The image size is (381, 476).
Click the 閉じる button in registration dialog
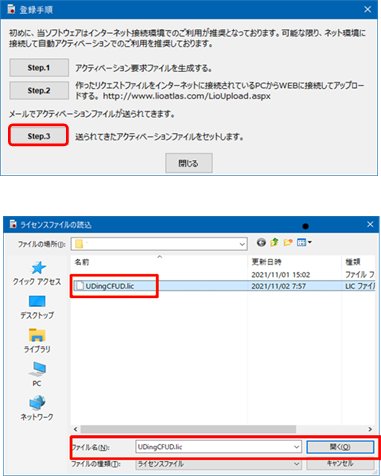tap(189, 163)
